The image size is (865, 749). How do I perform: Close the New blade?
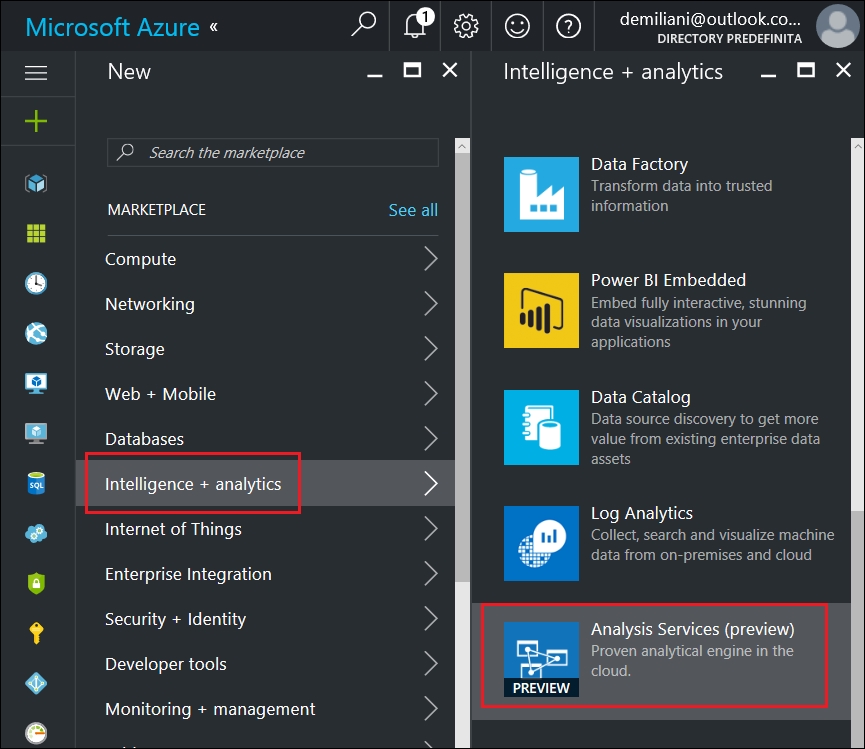pos(450,70)
